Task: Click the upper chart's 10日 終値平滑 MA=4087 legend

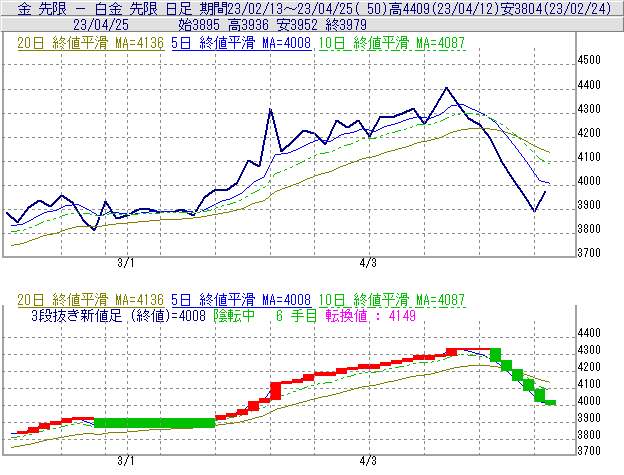Action: [x=392, y=43]
